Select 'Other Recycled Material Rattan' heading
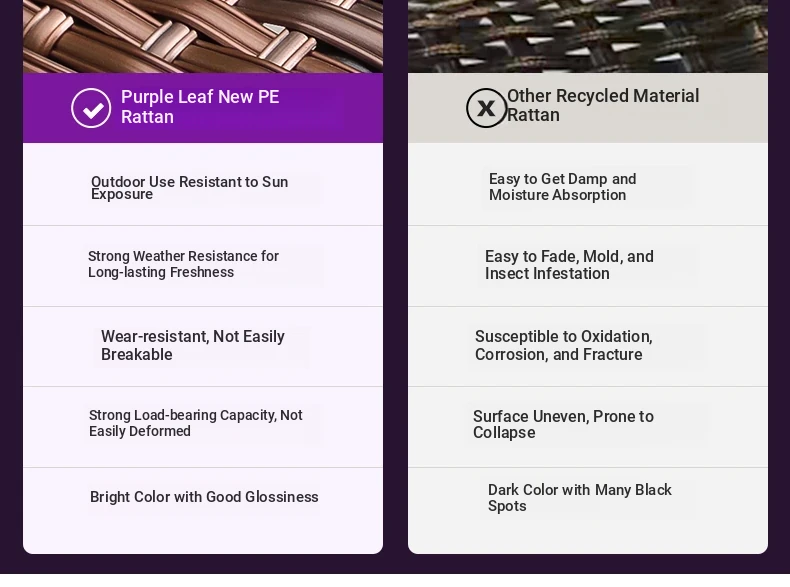Image resolution: width=790 pixels, height=587 pixels. pyautogui.click(x=603, y=105)
